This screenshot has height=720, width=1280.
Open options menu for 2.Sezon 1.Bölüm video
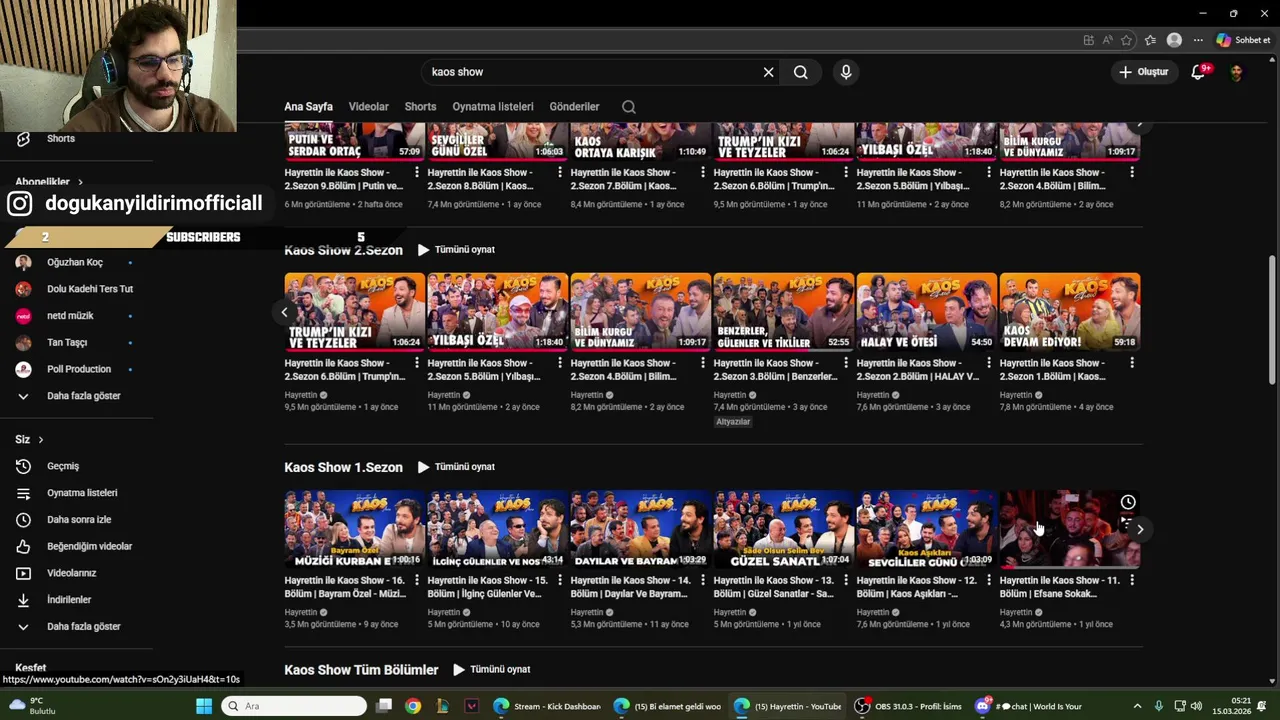coord(1132,363)
